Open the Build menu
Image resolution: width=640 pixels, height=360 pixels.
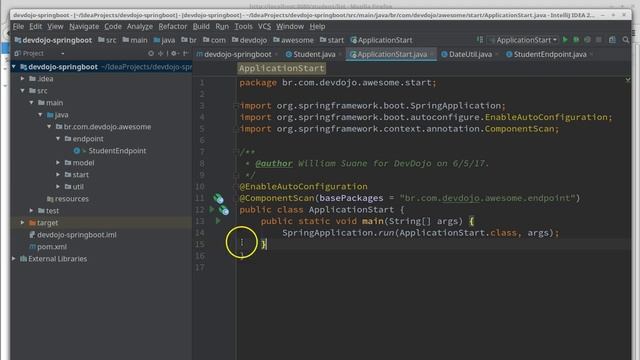tap(201, 27)
